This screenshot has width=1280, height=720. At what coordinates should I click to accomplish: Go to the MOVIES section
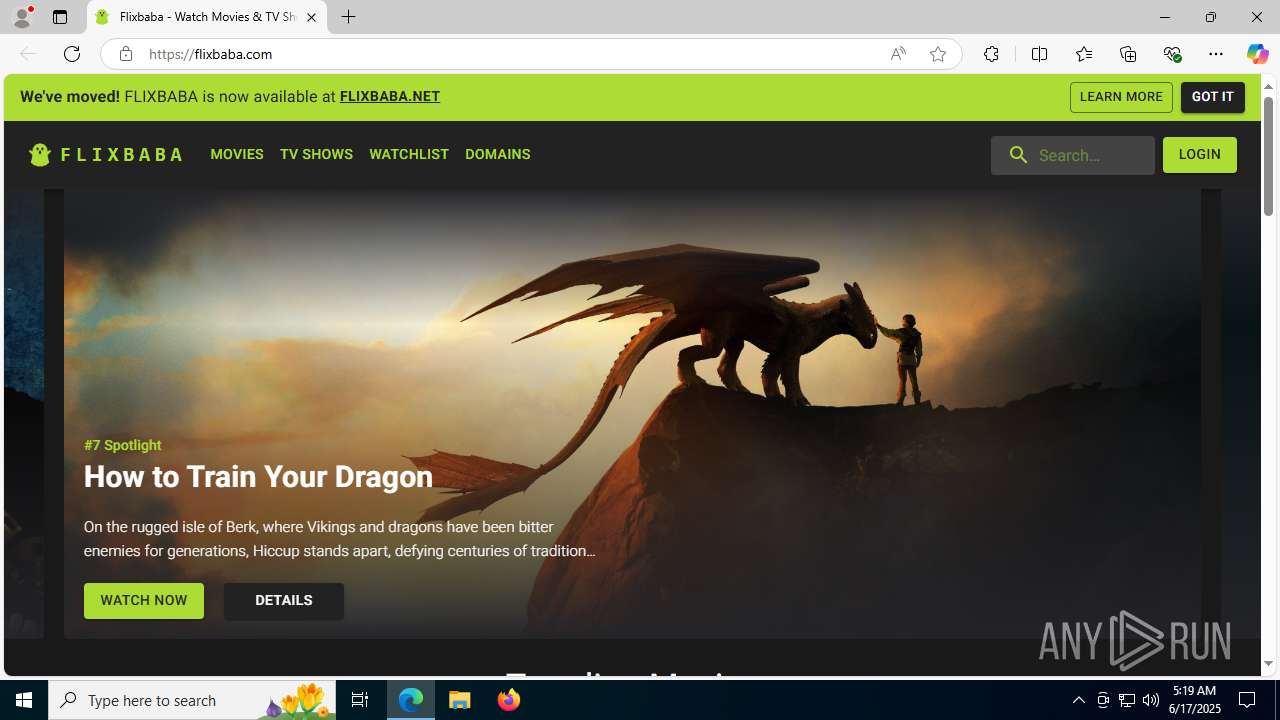point(237,154)
